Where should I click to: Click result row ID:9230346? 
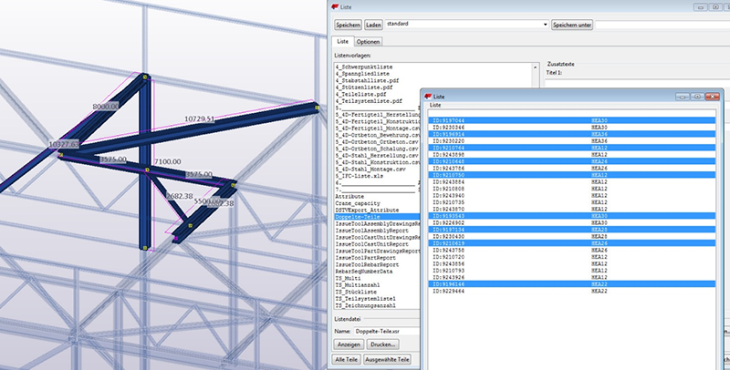(572, 128)
